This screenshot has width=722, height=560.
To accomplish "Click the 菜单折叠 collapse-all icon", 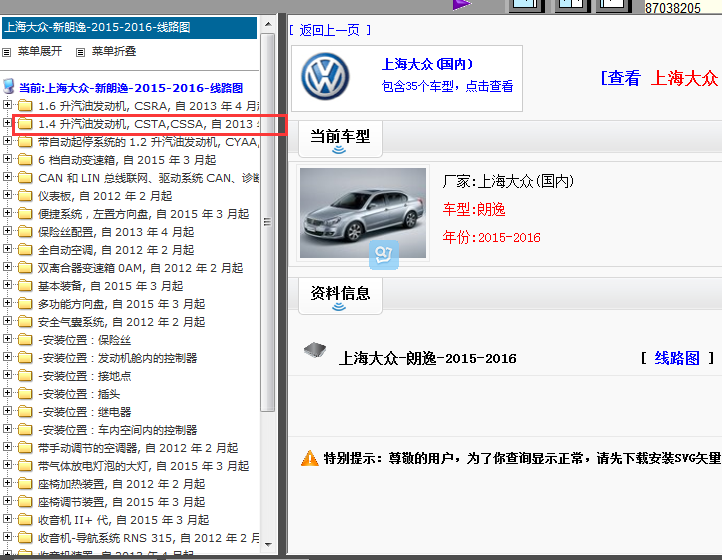I will tap(80, 52).
